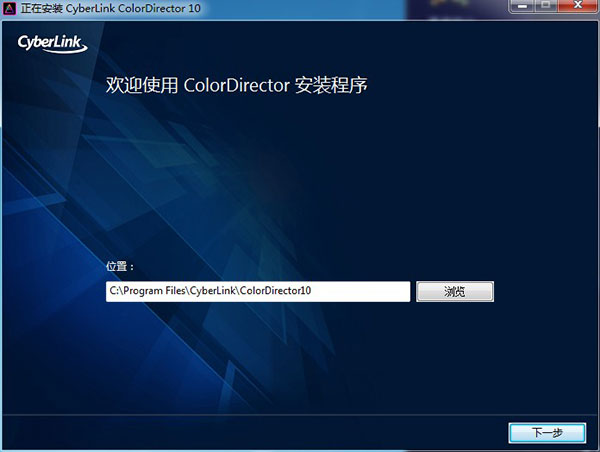Click the CyberLink logo
The height and width of the screenshot is (452, 600).
(52, 44)
